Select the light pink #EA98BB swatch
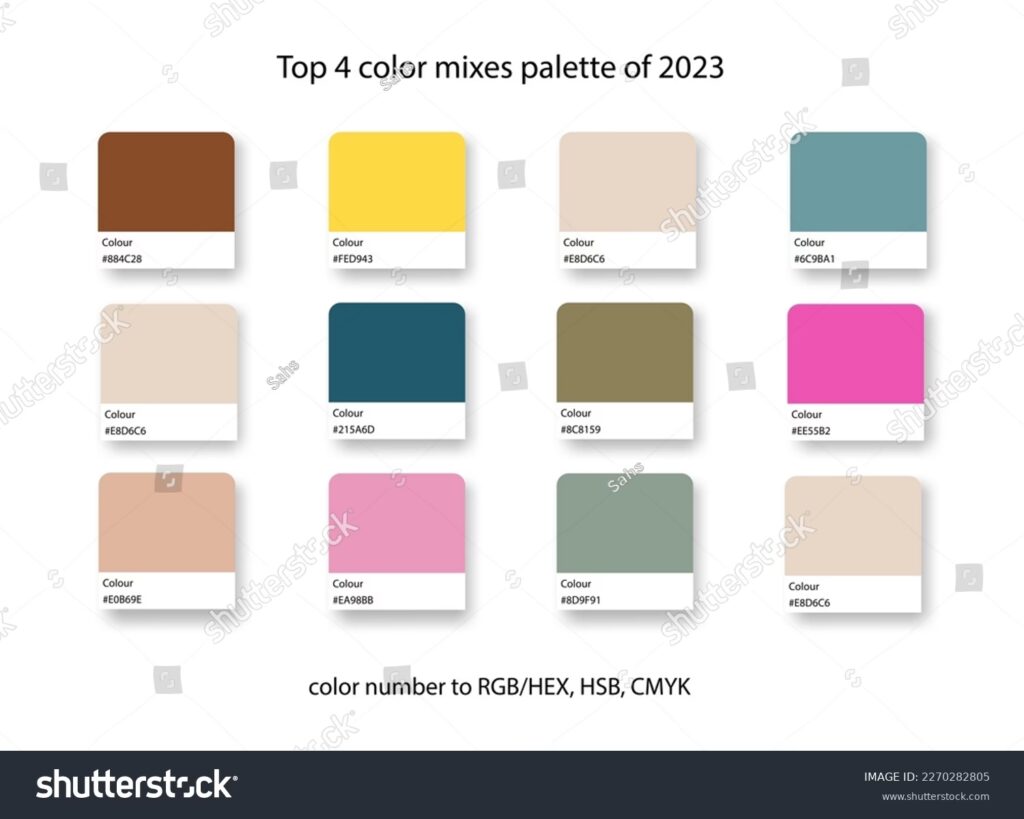The height and width of the screenshot is (819, 1024). (397, 523)
